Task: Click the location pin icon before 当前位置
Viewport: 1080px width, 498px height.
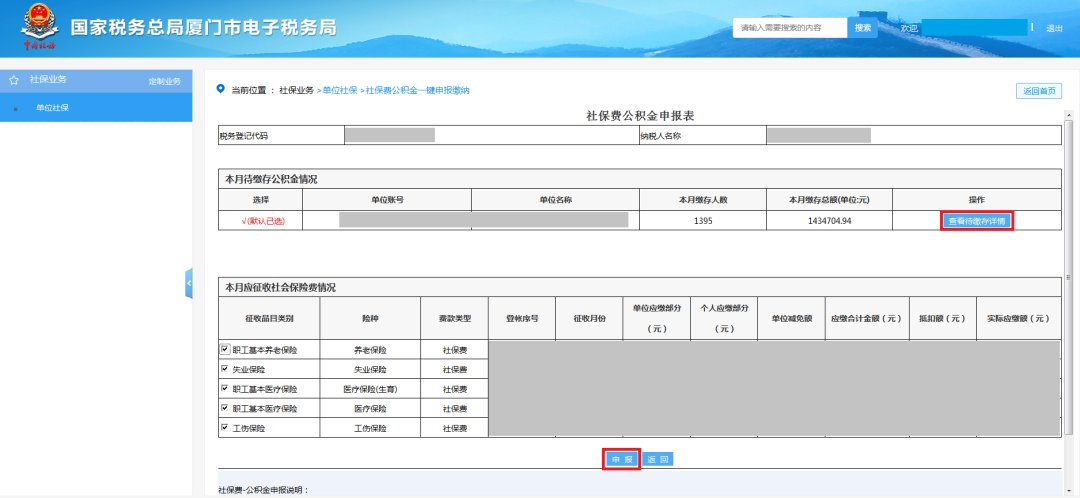Action: pyautogui.click(x=220, y=90)
